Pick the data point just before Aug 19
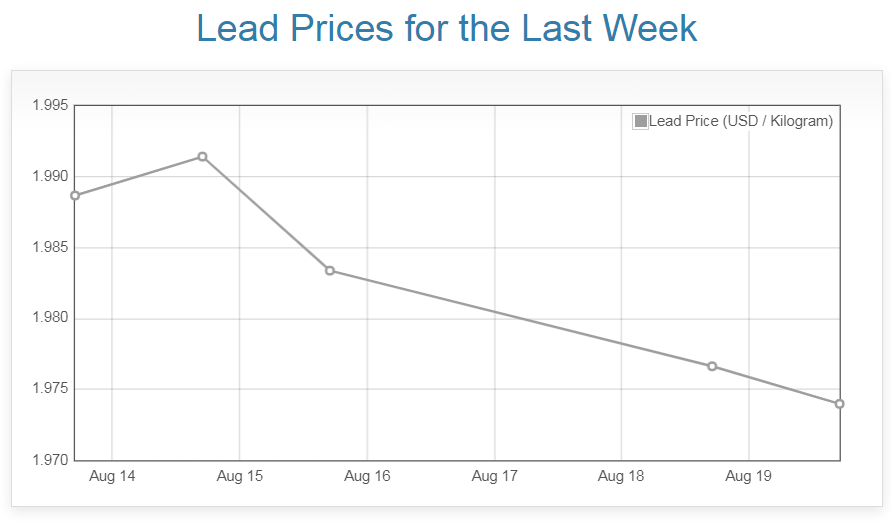891x525 pixels. pyautogui.click(x=712, y=366)
